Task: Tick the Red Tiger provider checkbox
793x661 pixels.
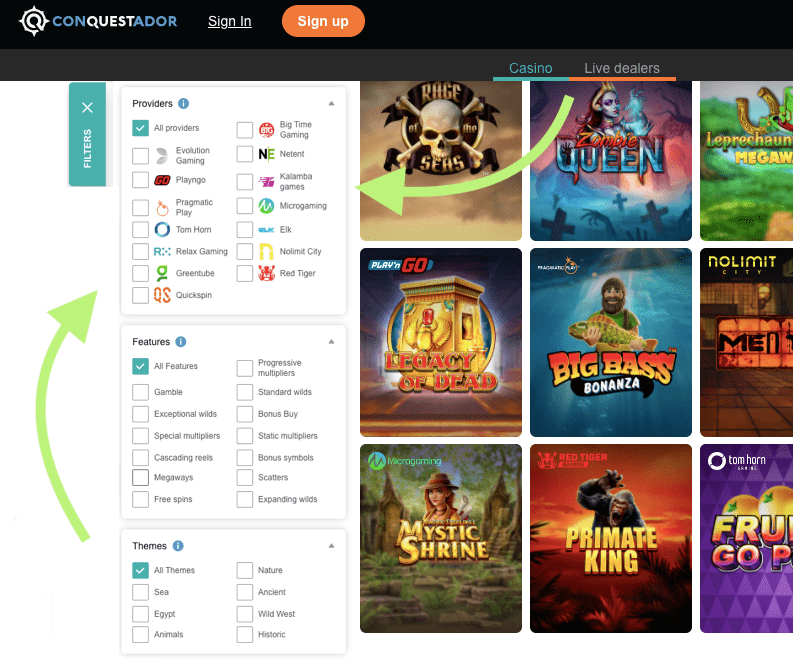Action: 245,273
